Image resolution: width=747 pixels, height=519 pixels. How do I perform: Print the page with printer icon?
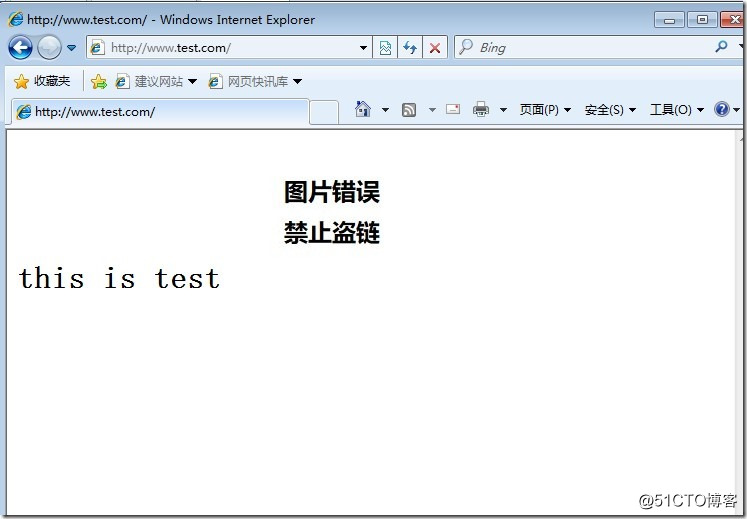(x=481, y=110)
